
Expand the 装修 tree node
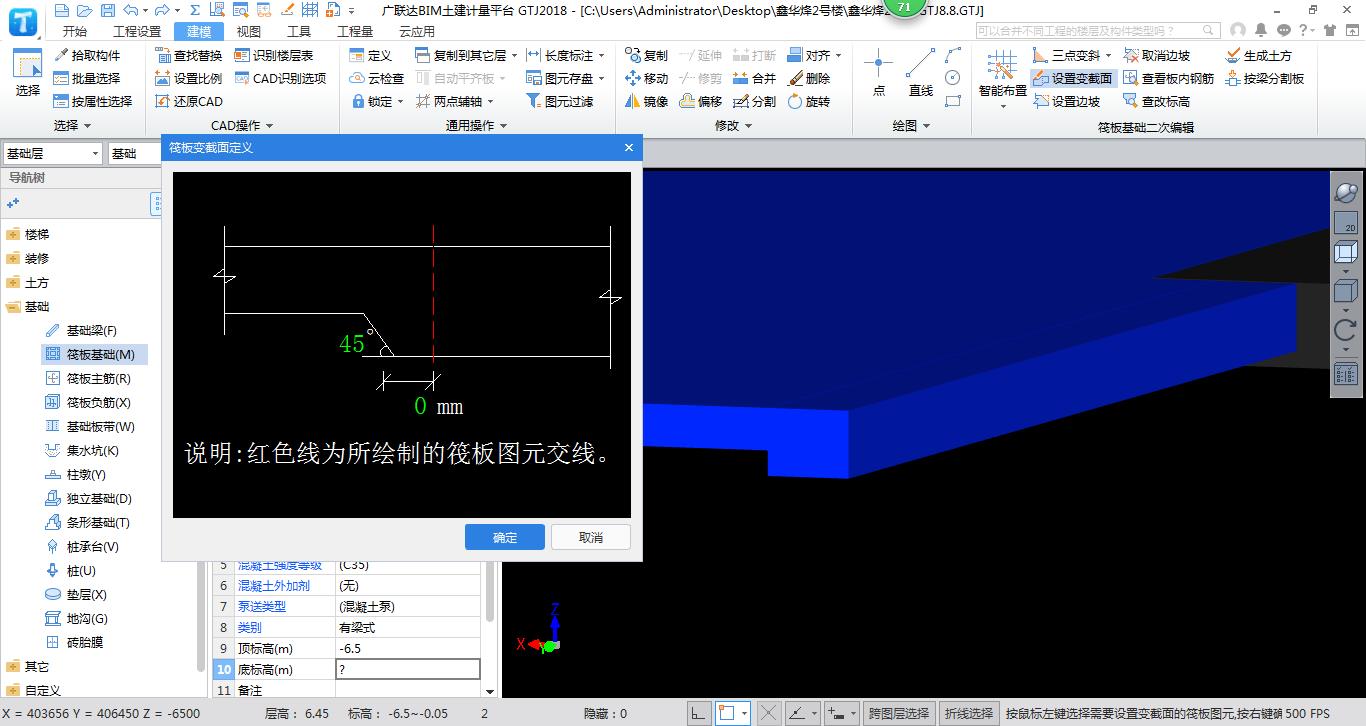pos(13,258)
